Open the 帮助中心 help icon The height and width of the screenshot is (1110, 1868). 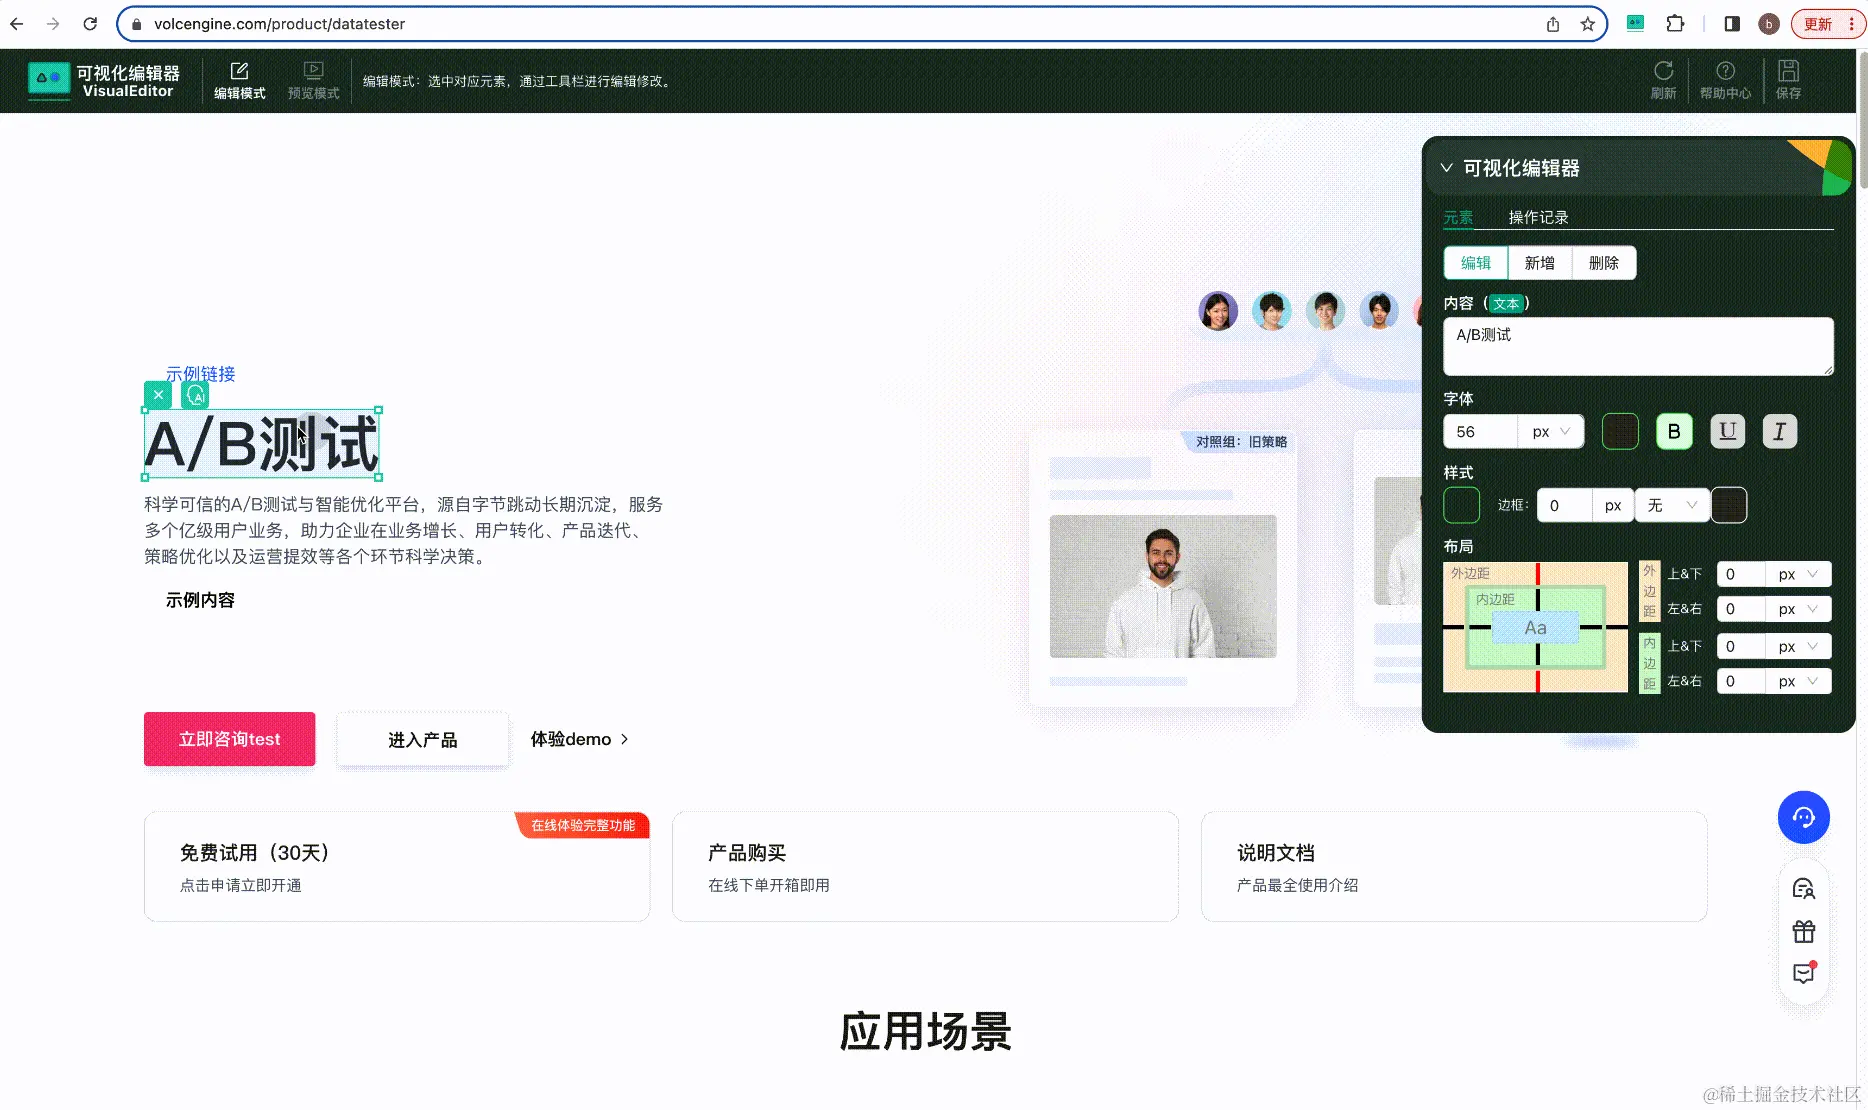click(1726, 75)
